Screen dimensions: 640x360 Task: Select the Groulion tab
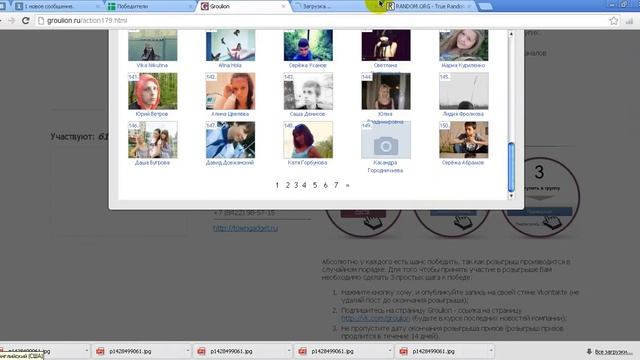point(243,7)
